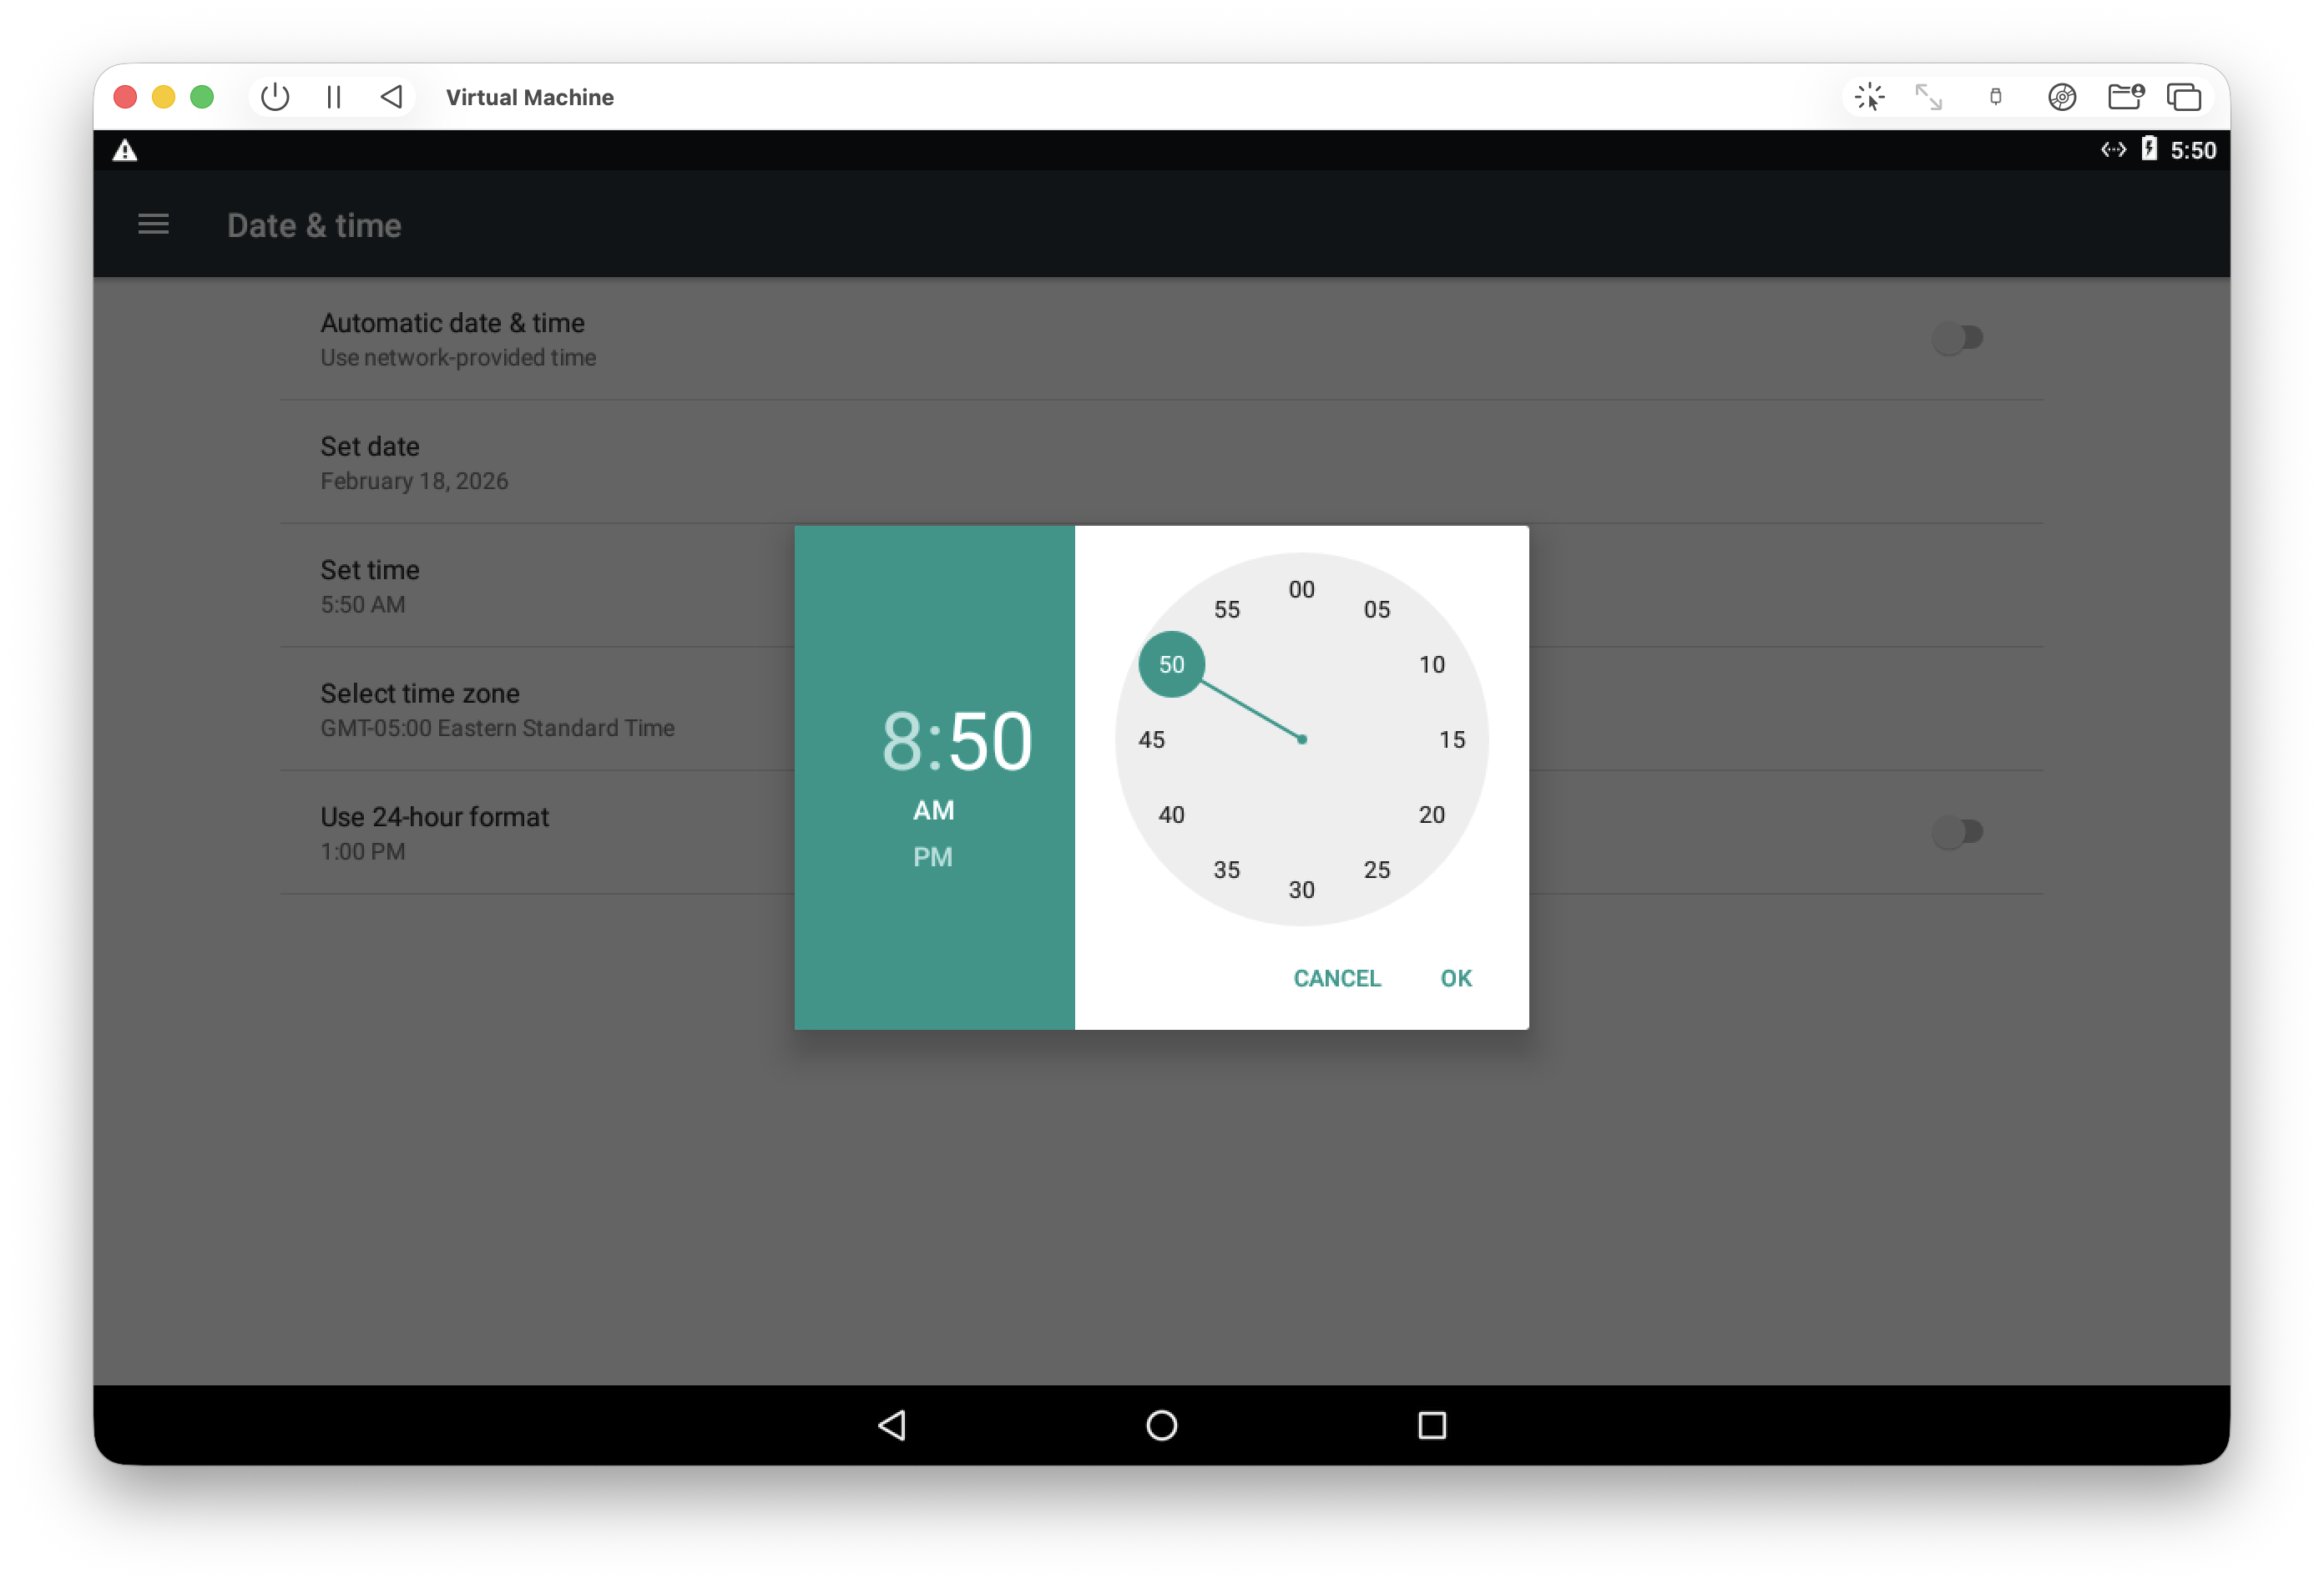The image size is (2324, 1589).
Task: Open the CD/DVD drive icon
Action: [x=2062, y=97]
